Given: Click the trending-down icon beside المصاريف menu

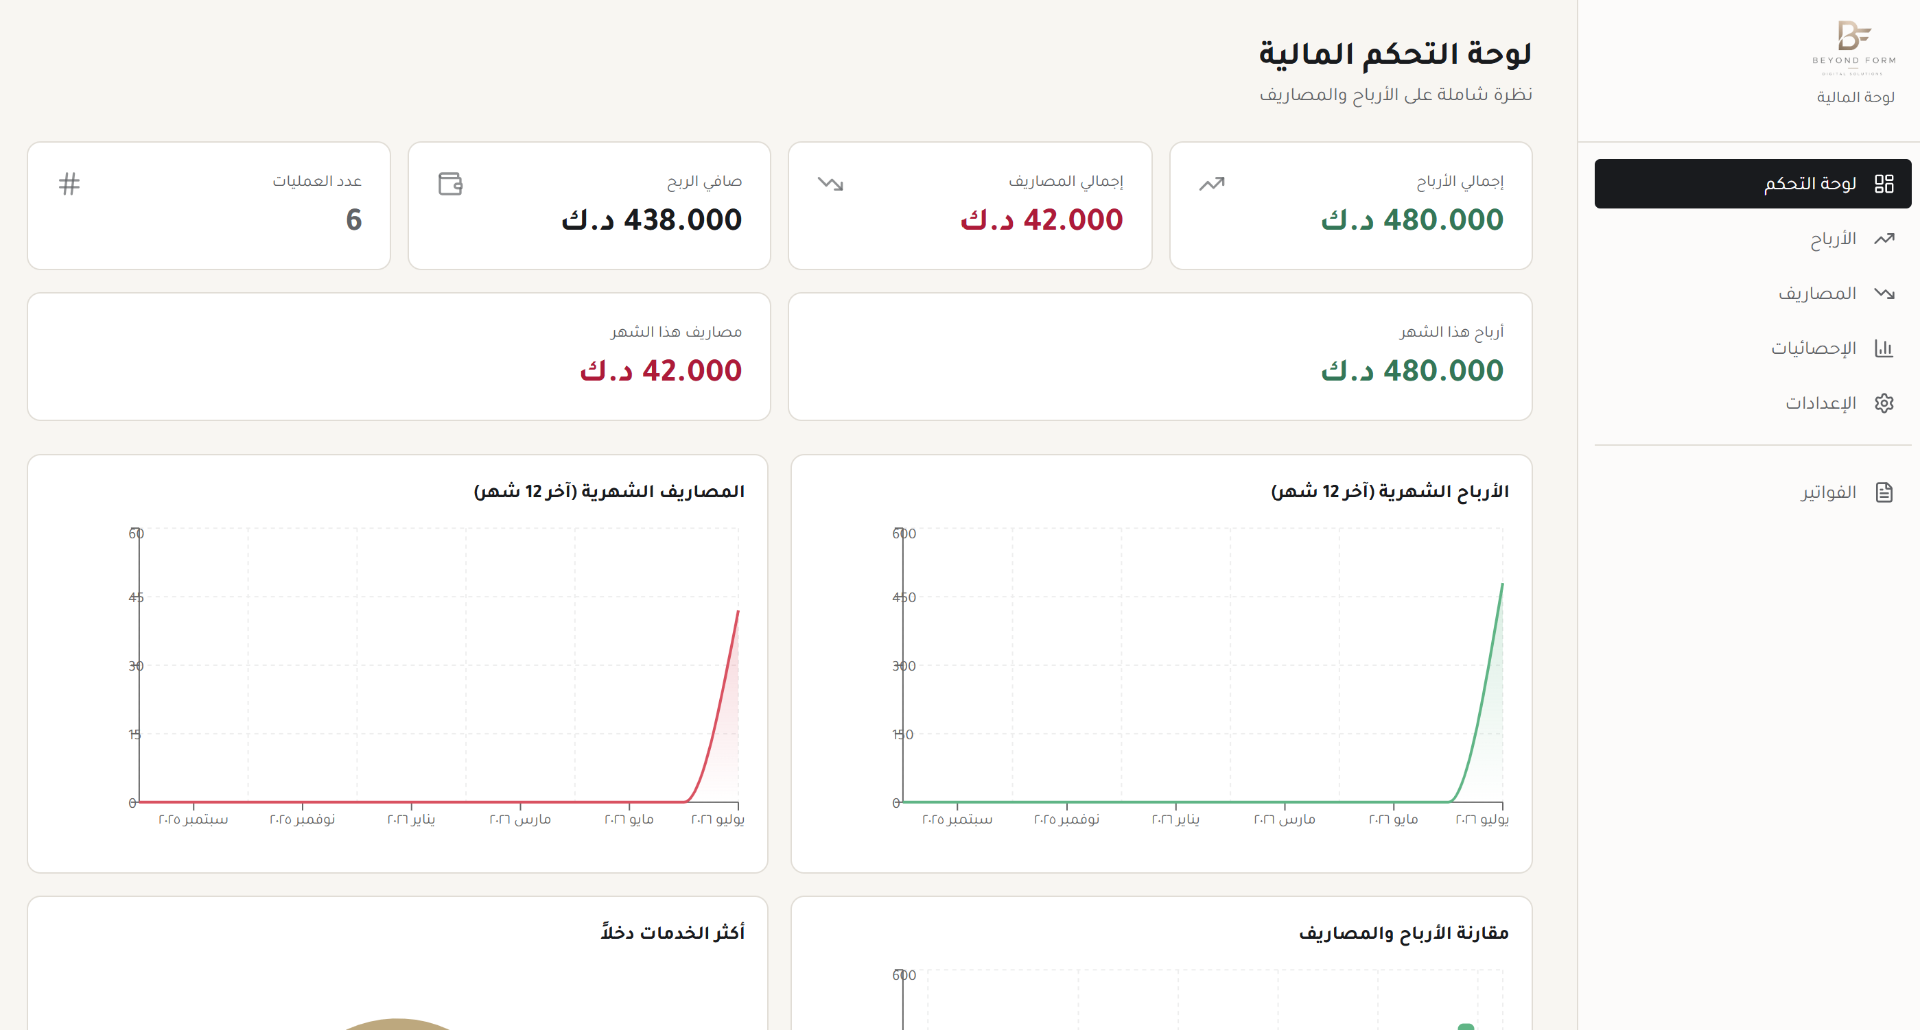Looking at the screenshot, I should 1884,293.
